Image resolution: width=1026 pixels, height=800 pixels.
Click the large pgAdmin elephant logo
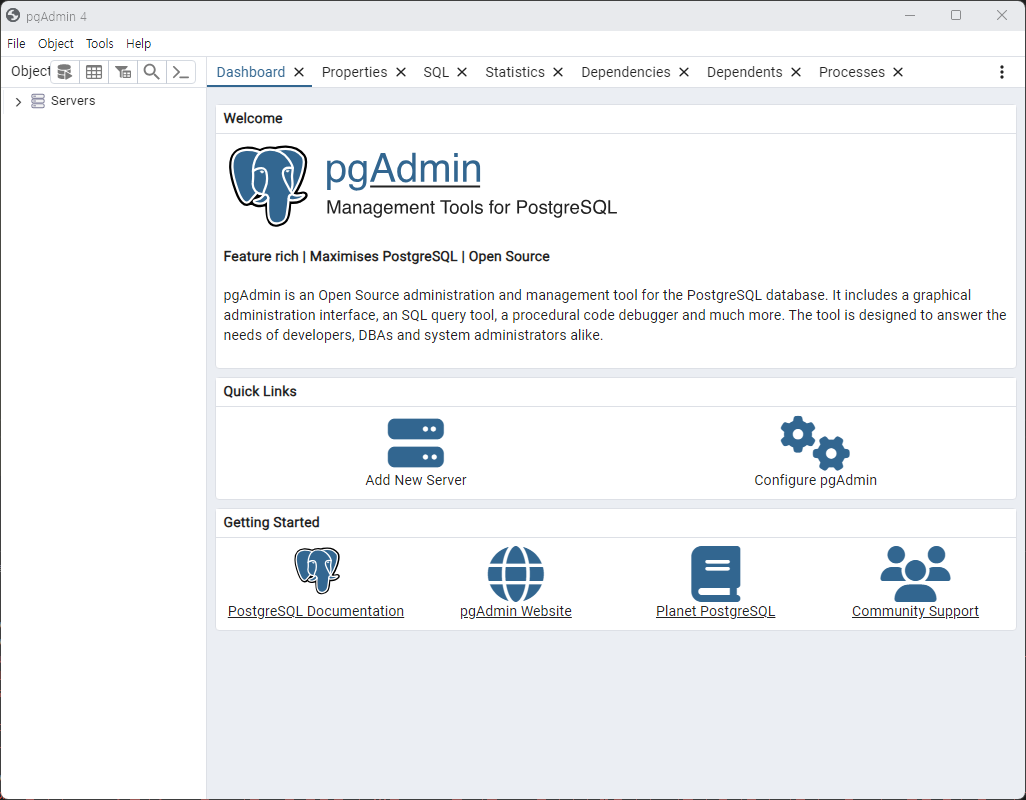tap(268, 185)
